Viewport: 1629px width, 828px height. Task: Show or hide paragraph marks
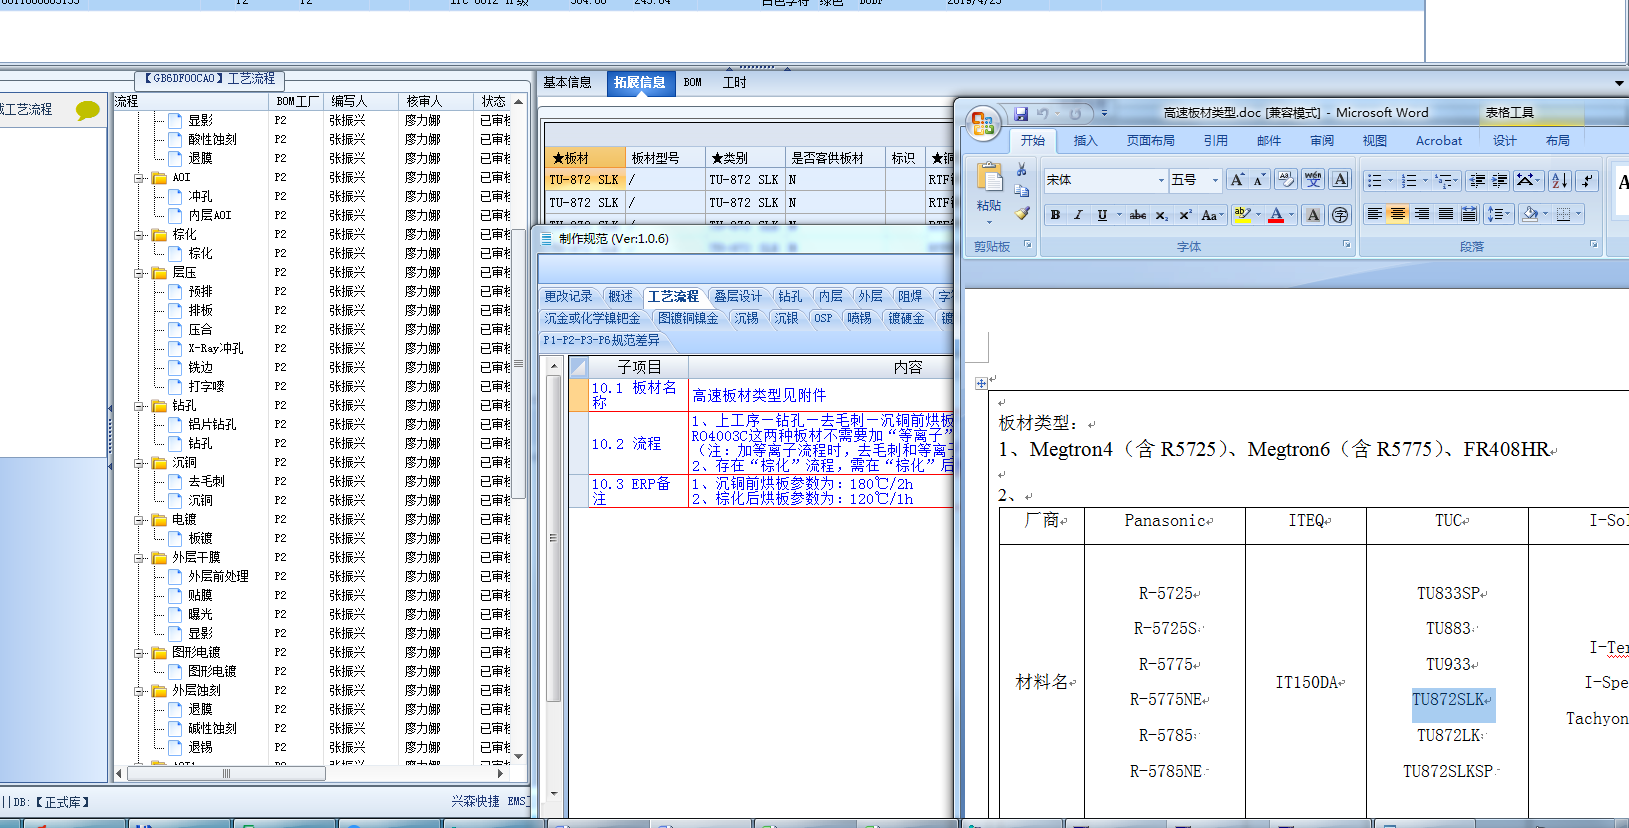[1587, 181]
